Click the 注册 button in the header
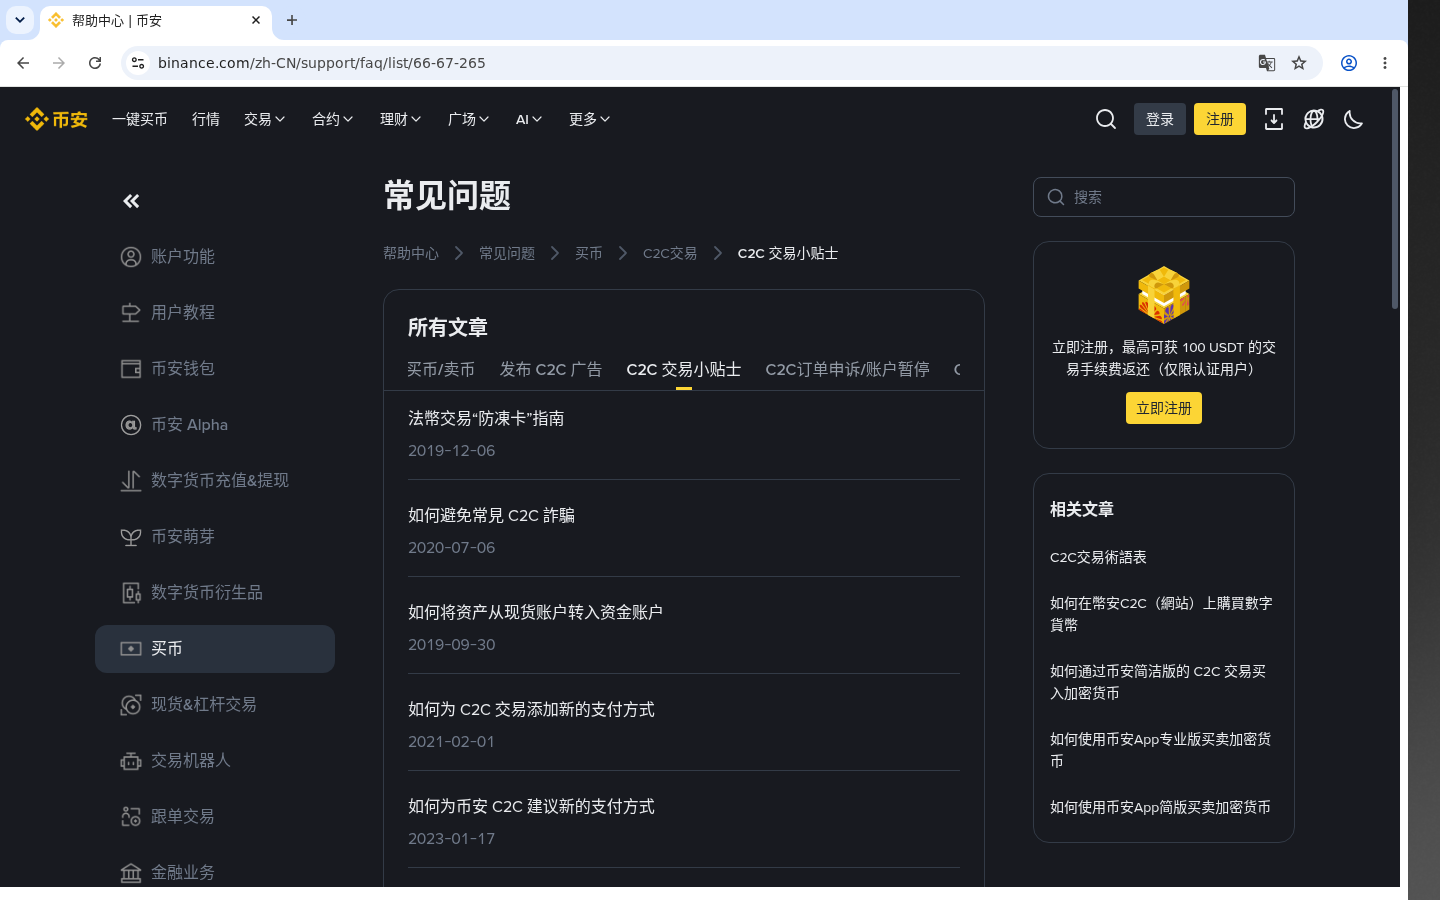The image size is (1440, 900). pos(1220,119)
